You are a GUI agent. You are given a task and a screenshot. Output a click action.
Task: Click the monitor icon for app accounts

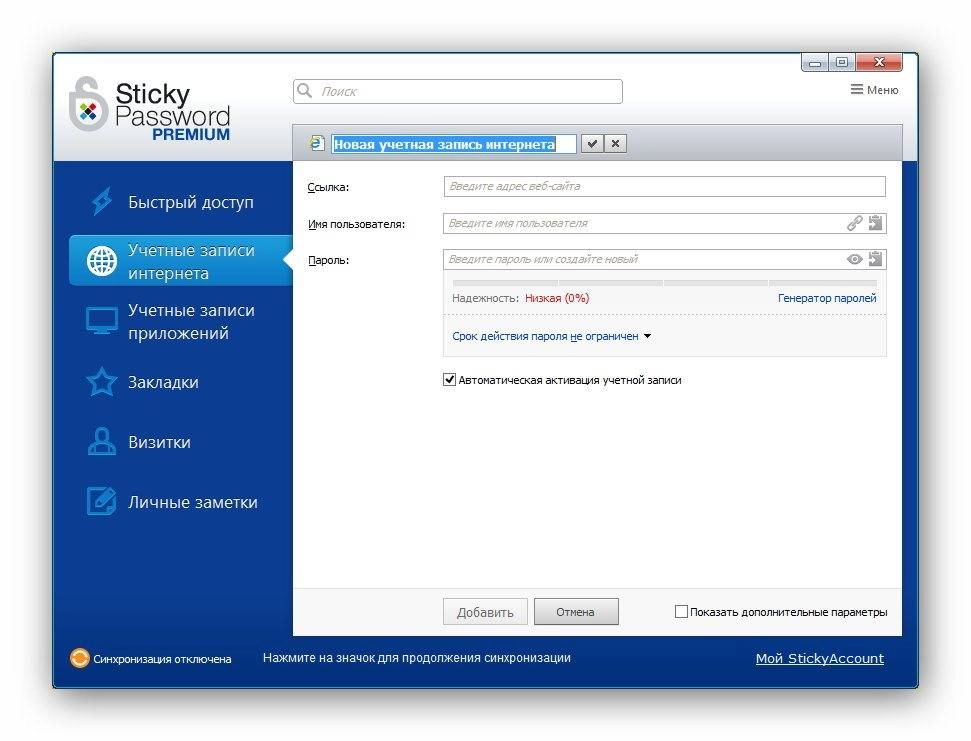click(102, 321)
